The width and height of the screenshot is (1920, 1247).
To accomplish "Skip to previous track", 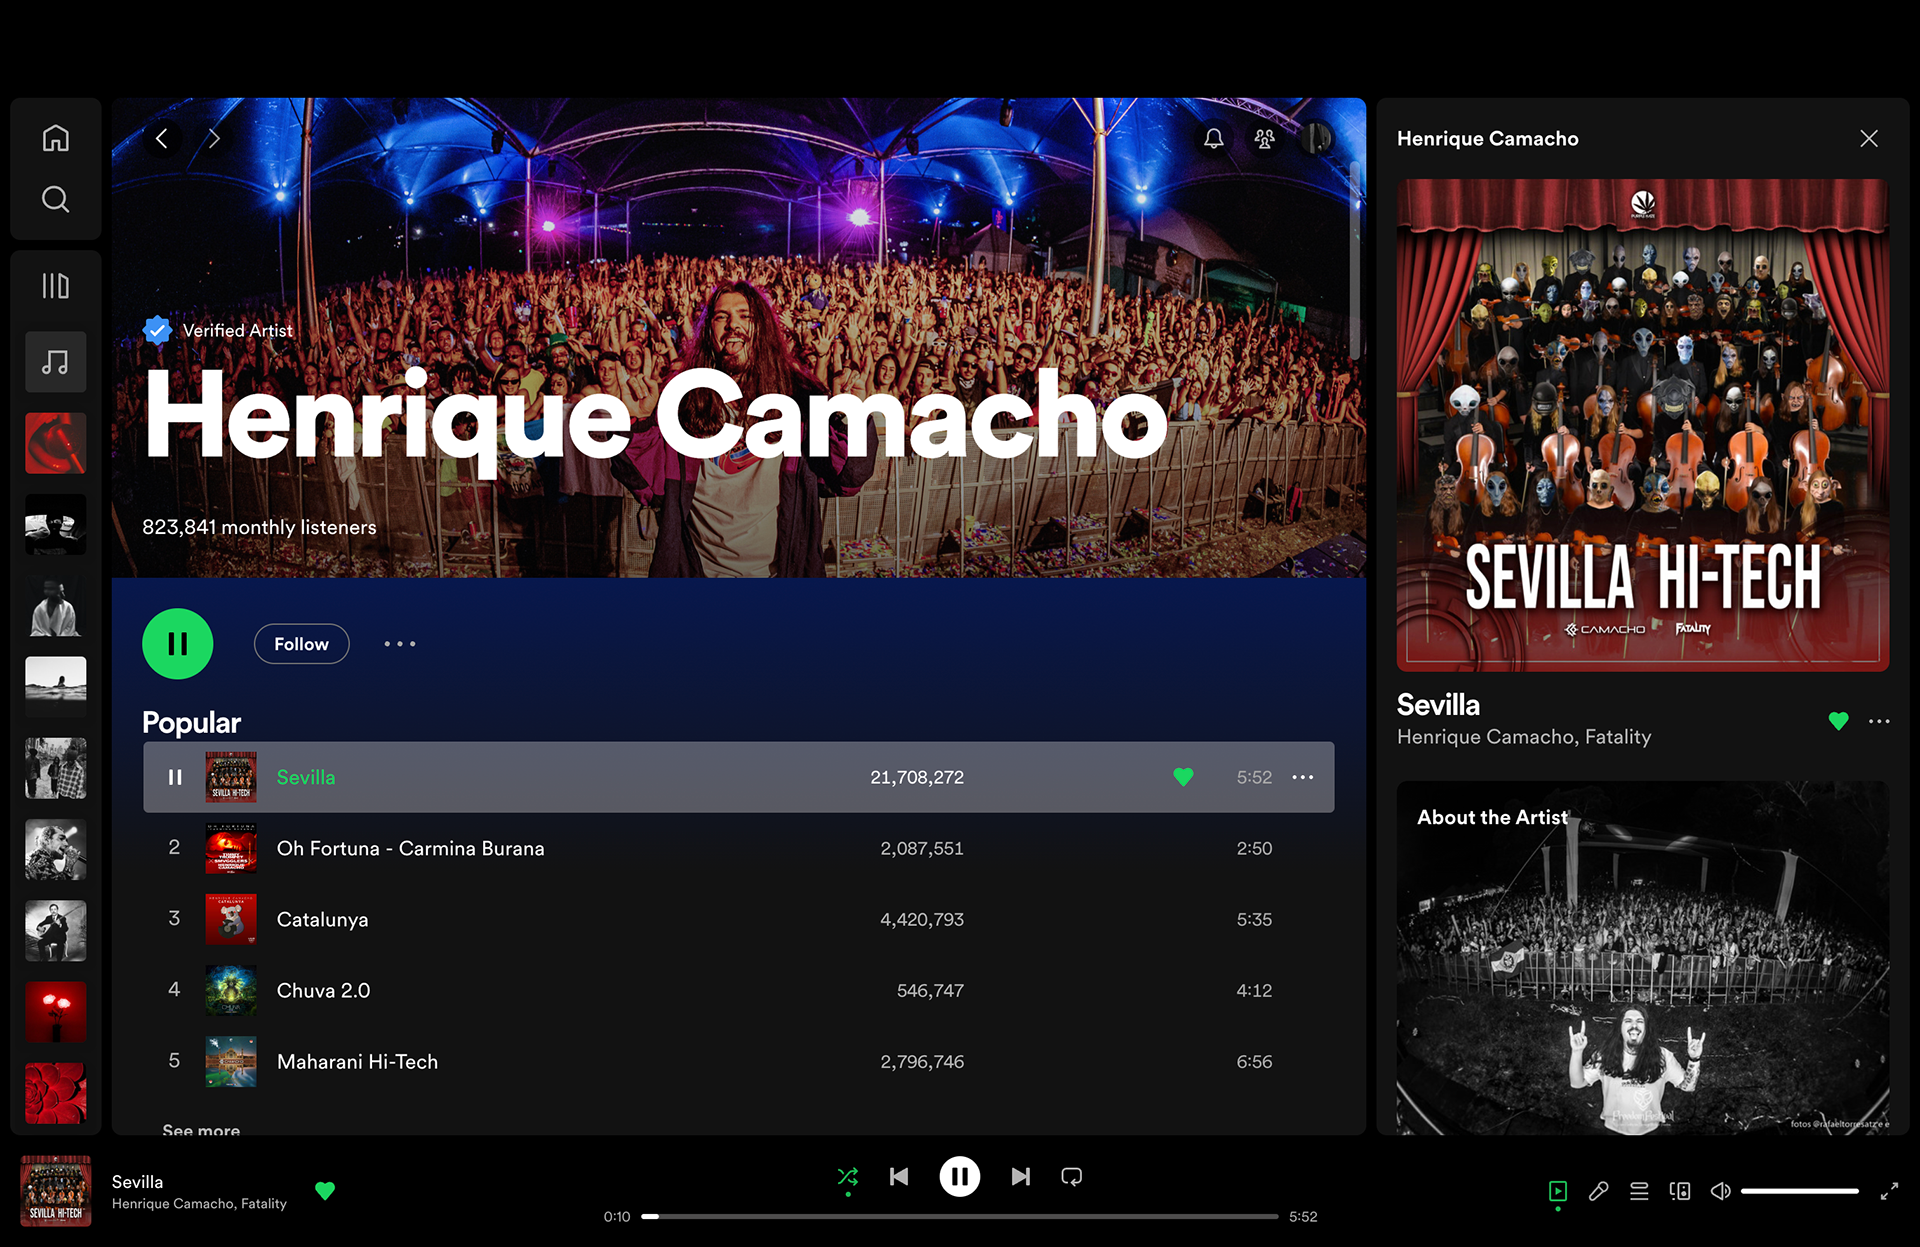I will pyautogui.click(x=899, y=1177).
